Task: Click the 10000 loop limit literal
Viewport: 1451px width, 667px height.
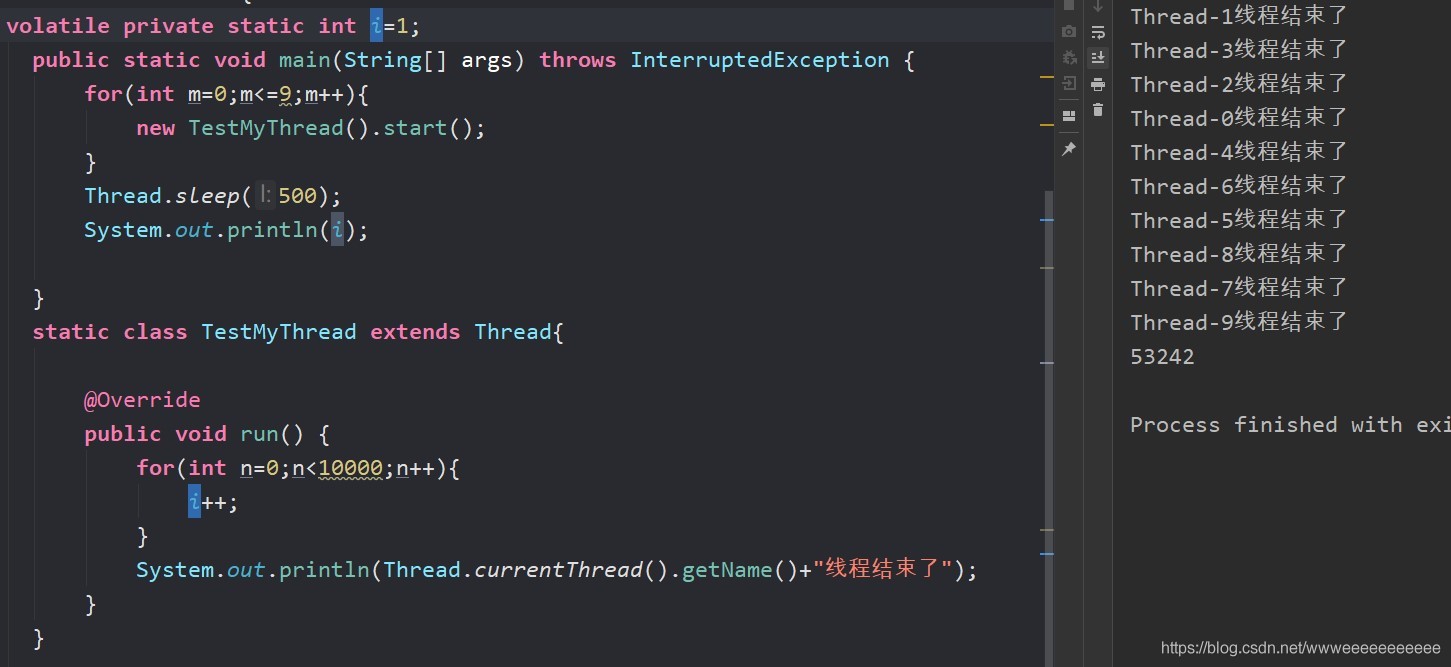Action: pos(351,468)
